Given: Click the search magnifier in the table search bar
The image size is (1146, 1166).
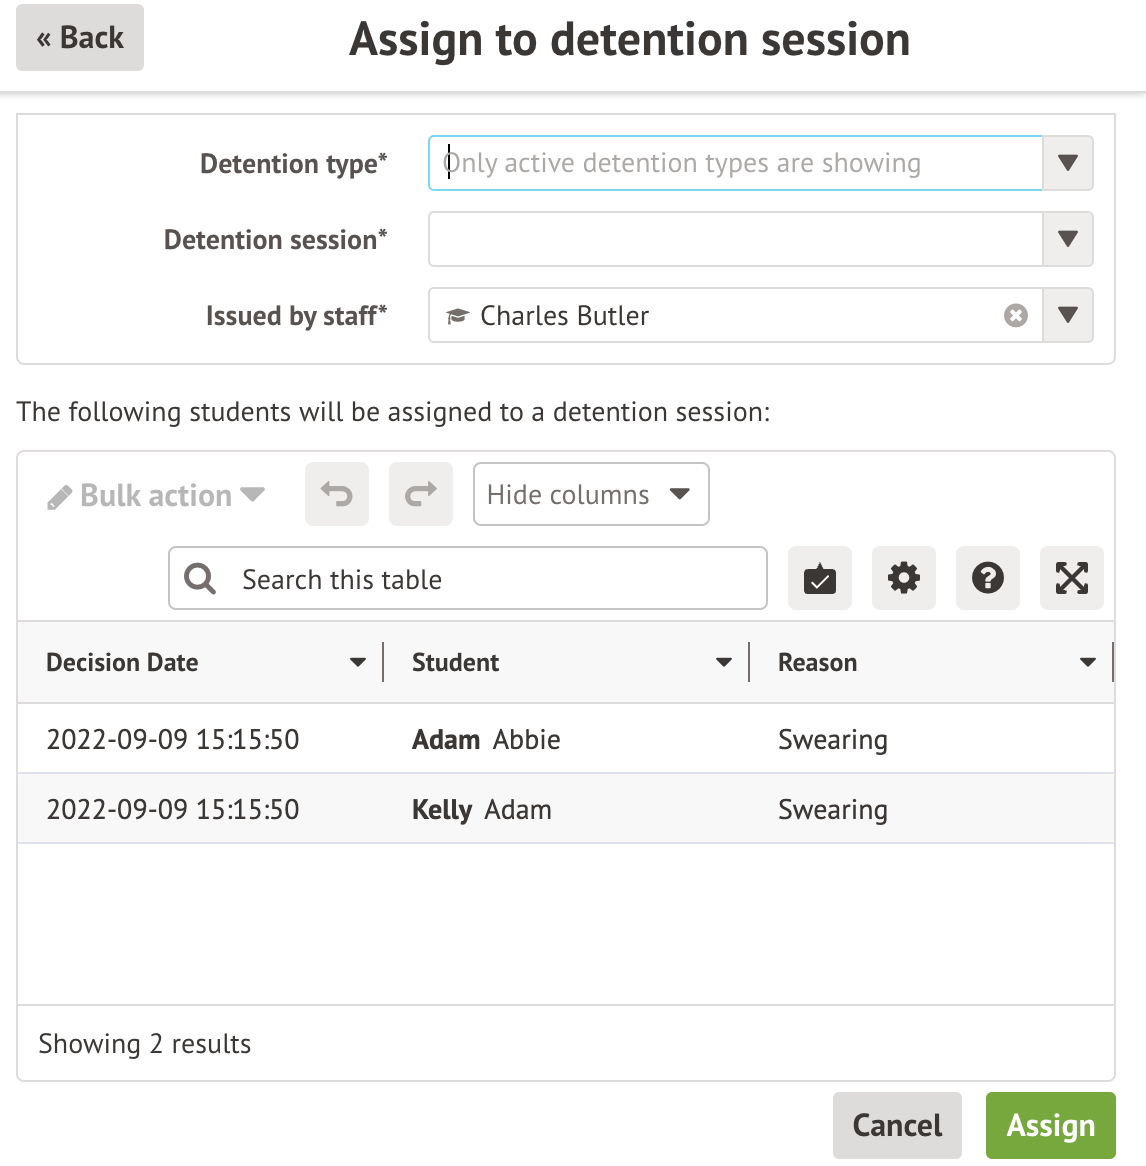Looking at the screenshot, I should click(x=199, y=578).
